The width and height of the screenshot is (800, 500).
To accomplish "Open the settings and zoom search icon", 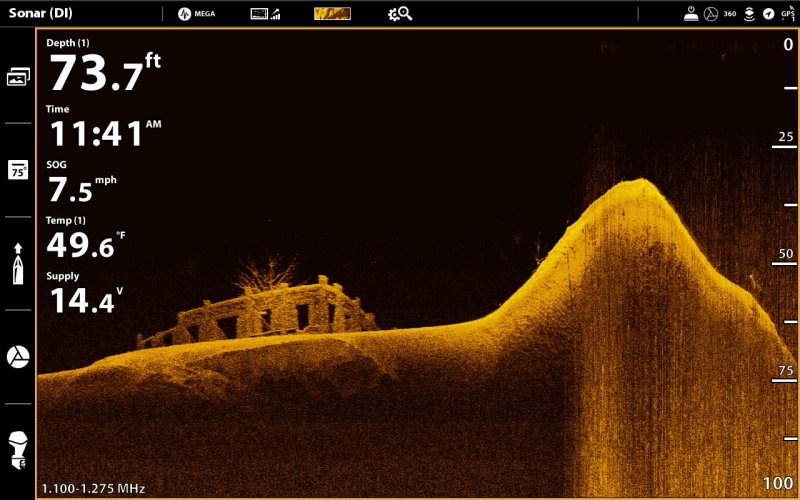I will click(400, 14).
